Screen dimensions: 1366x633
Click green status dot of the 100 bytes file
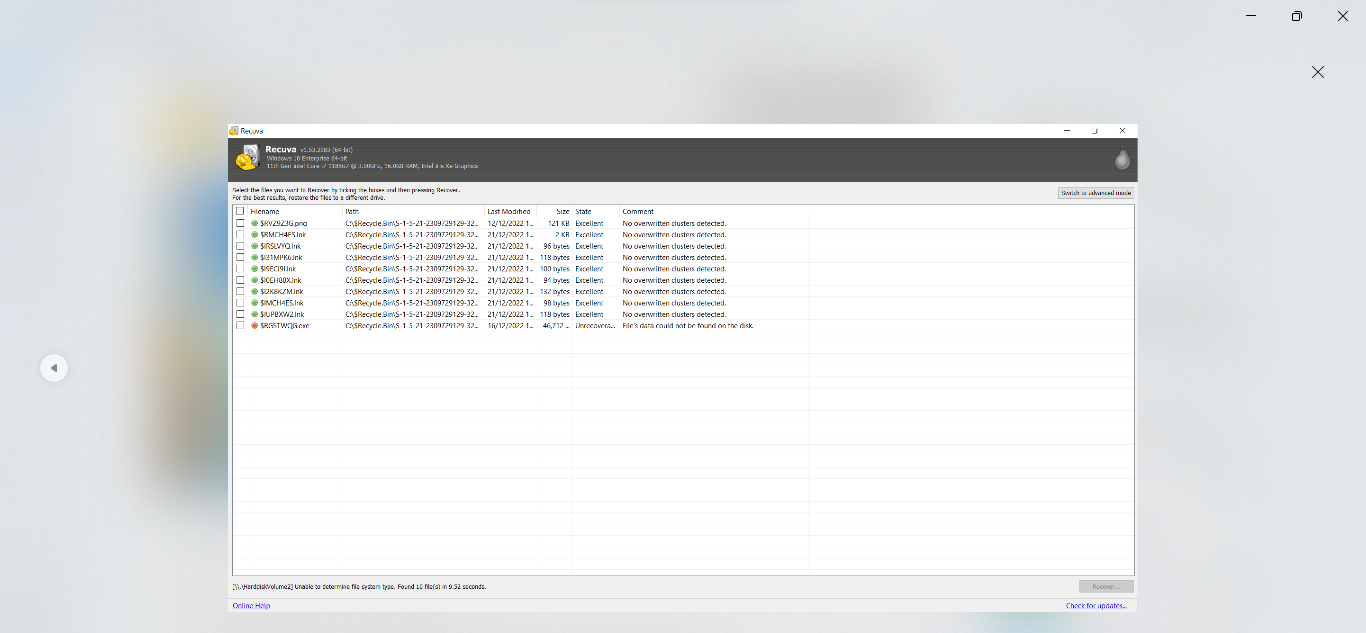coord(254,269)
